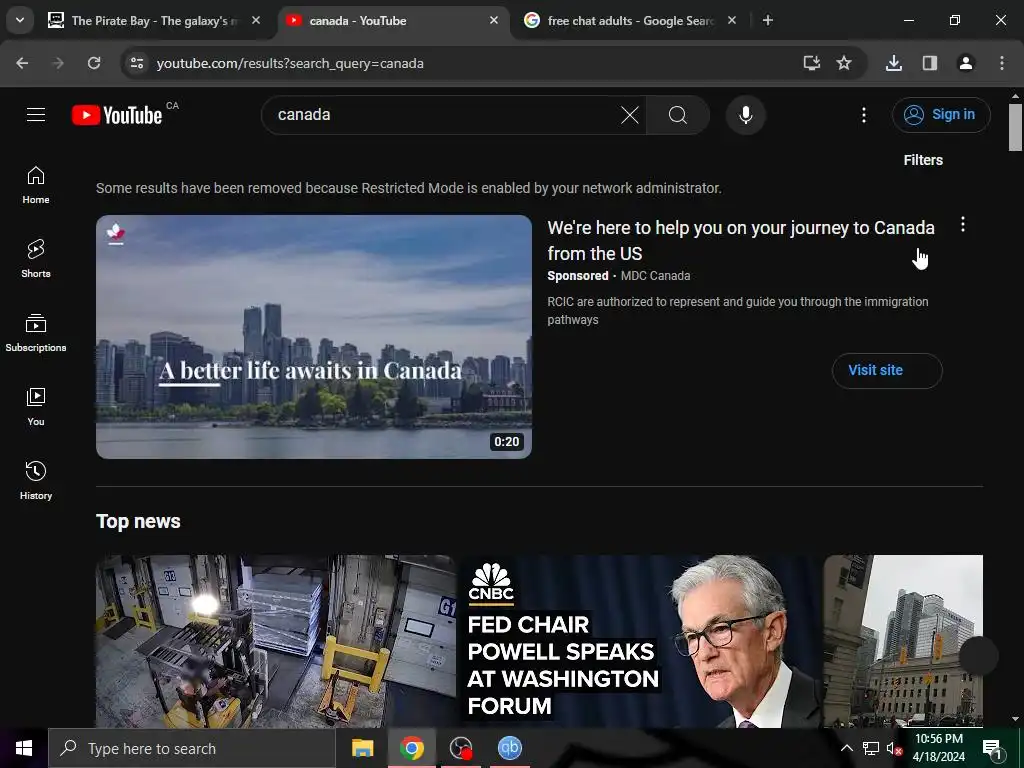The height and width of the screenshot is (768, 1024).
Task: Click the YouTube logo
Action: click(117, 115)
